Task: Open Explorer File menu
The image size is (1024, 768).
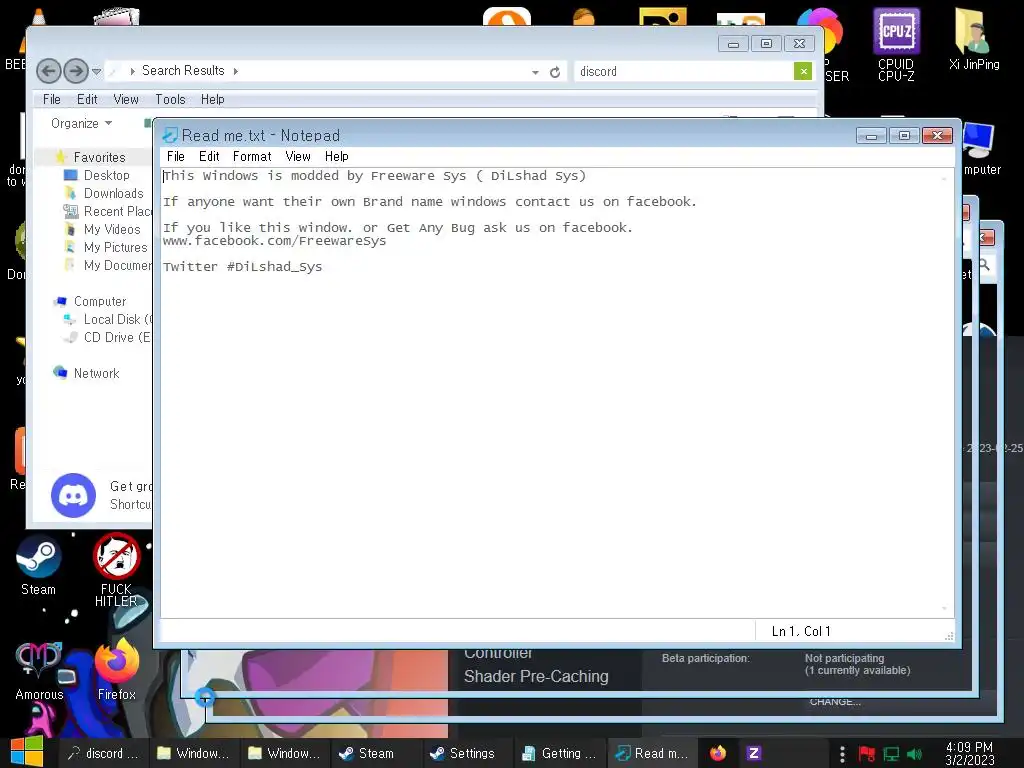Action: tap(52, 99)
